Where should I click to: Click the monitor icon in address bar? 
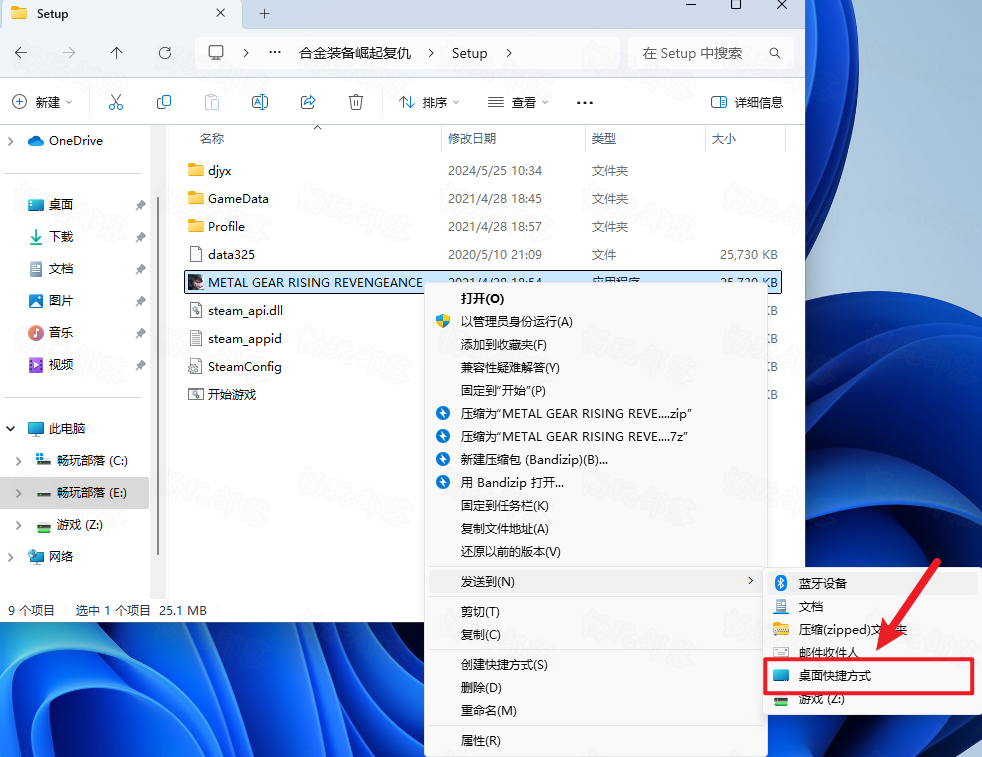point(216,53)
